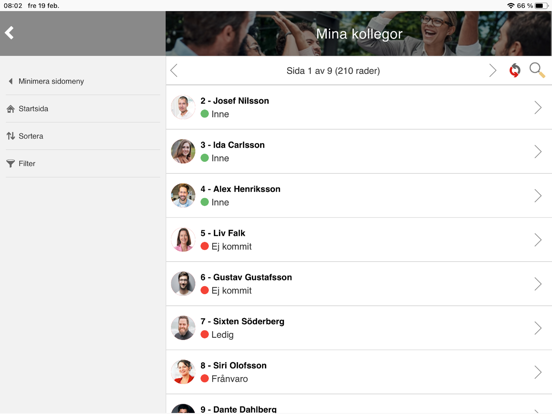Click Alex Henriksson's profile photo
The image size is (552, 414).
[x=183, y=195]
